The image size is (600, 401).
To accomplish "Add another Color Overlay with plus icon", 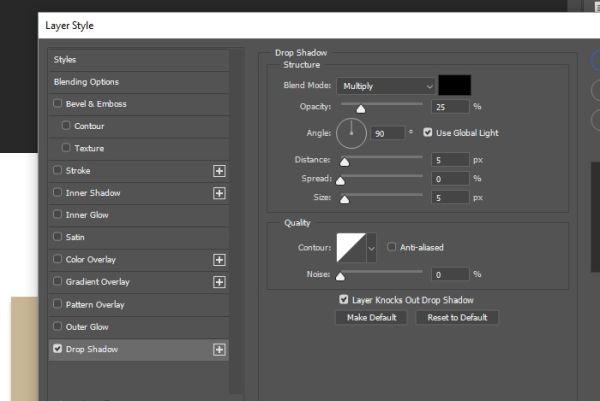I will click(219, 260).
